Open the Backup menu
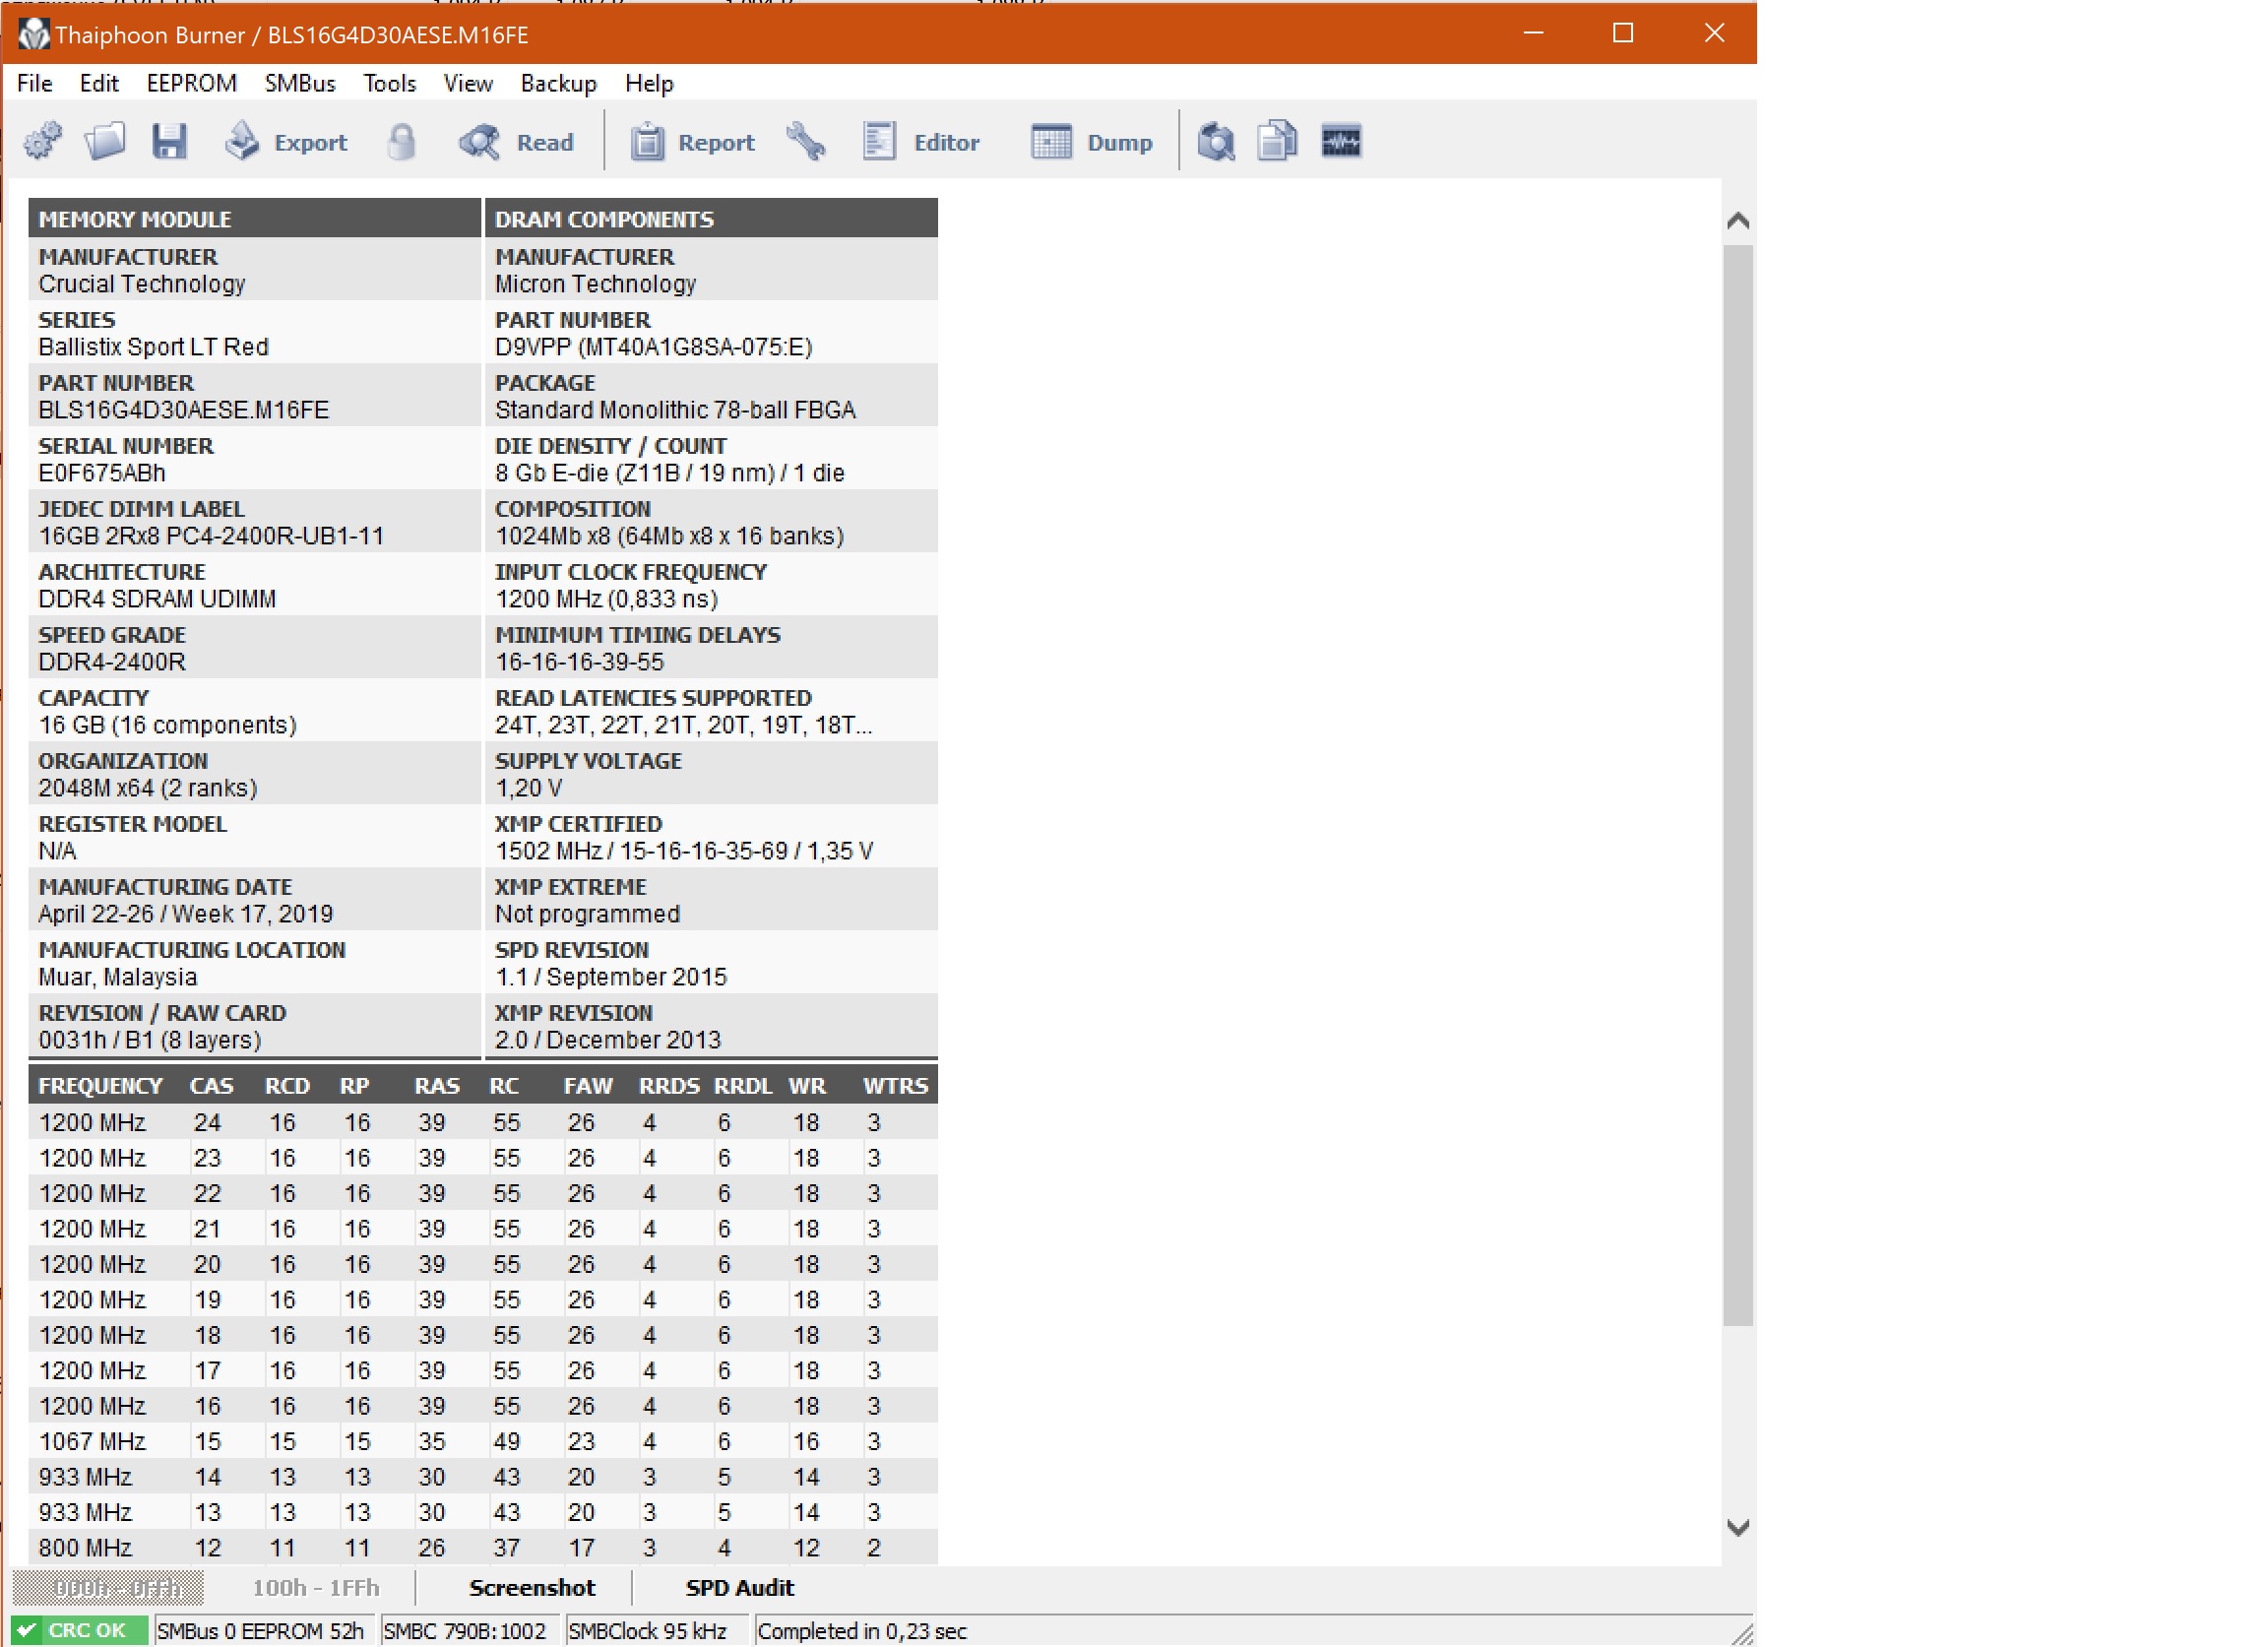 tap(558, 83)
